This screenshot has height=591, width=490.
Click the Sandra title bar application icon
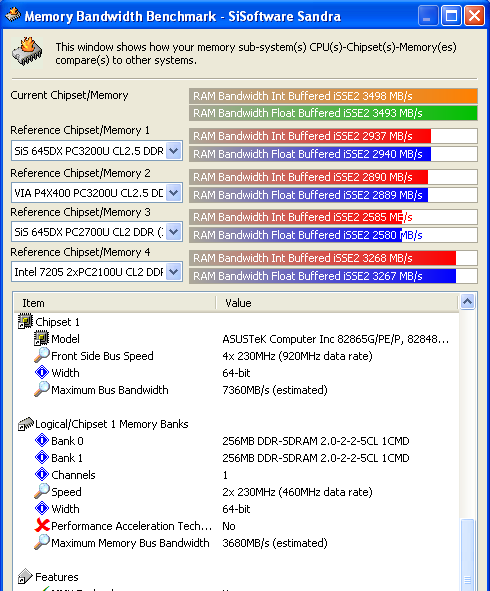click(x=13, y=16)
